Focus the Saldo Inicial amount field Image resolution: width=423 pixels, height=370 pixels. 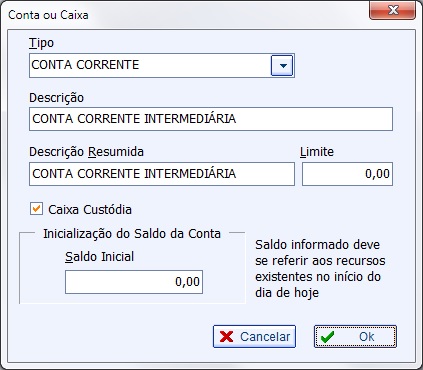click(134, 282)
